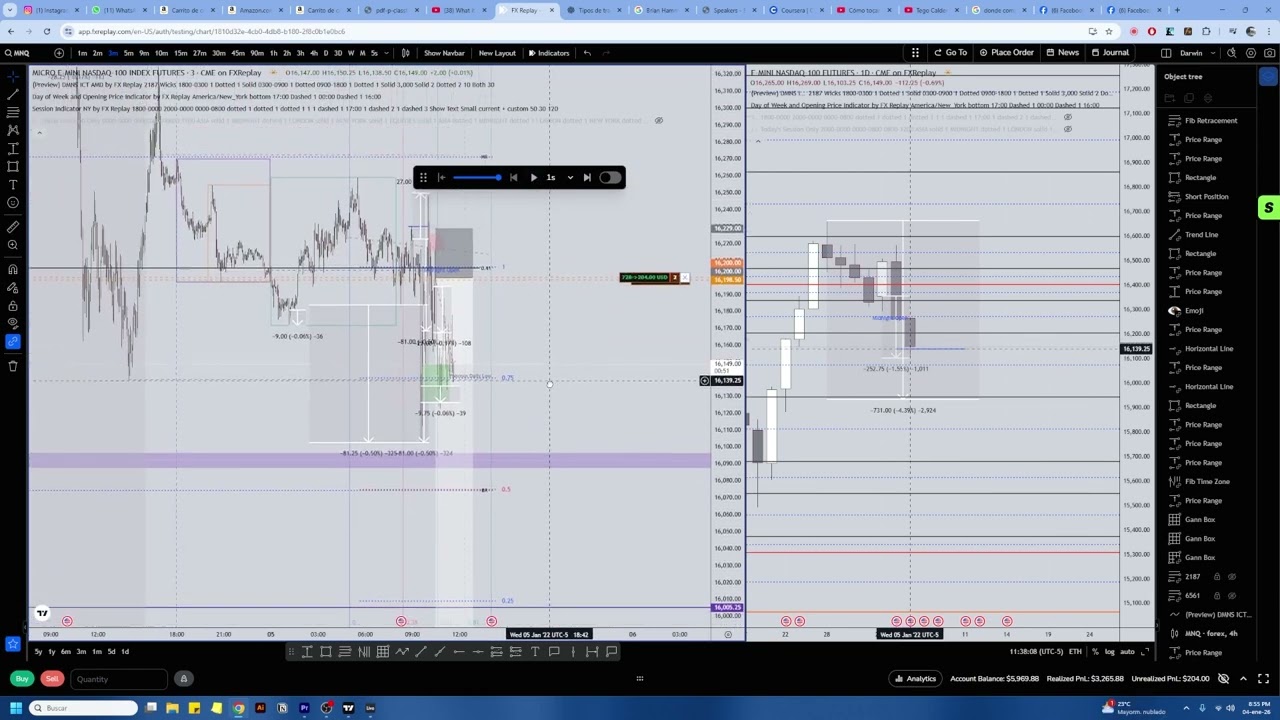Open the MNQ symbol search
Screen dimensions: 1280x720
point(18,53)
